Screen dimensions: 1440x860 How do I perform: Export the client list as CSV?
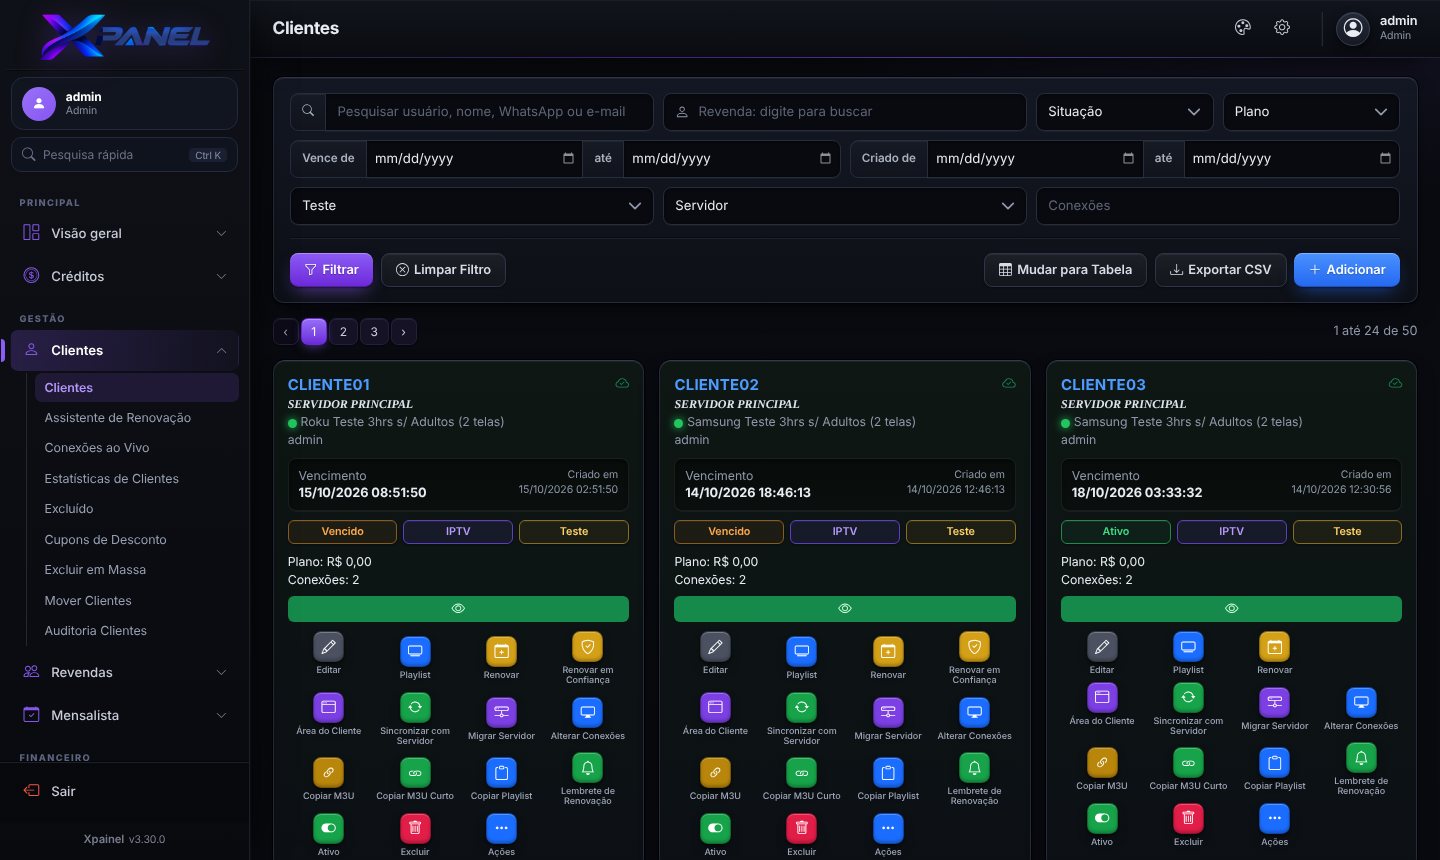[1221, 270]
